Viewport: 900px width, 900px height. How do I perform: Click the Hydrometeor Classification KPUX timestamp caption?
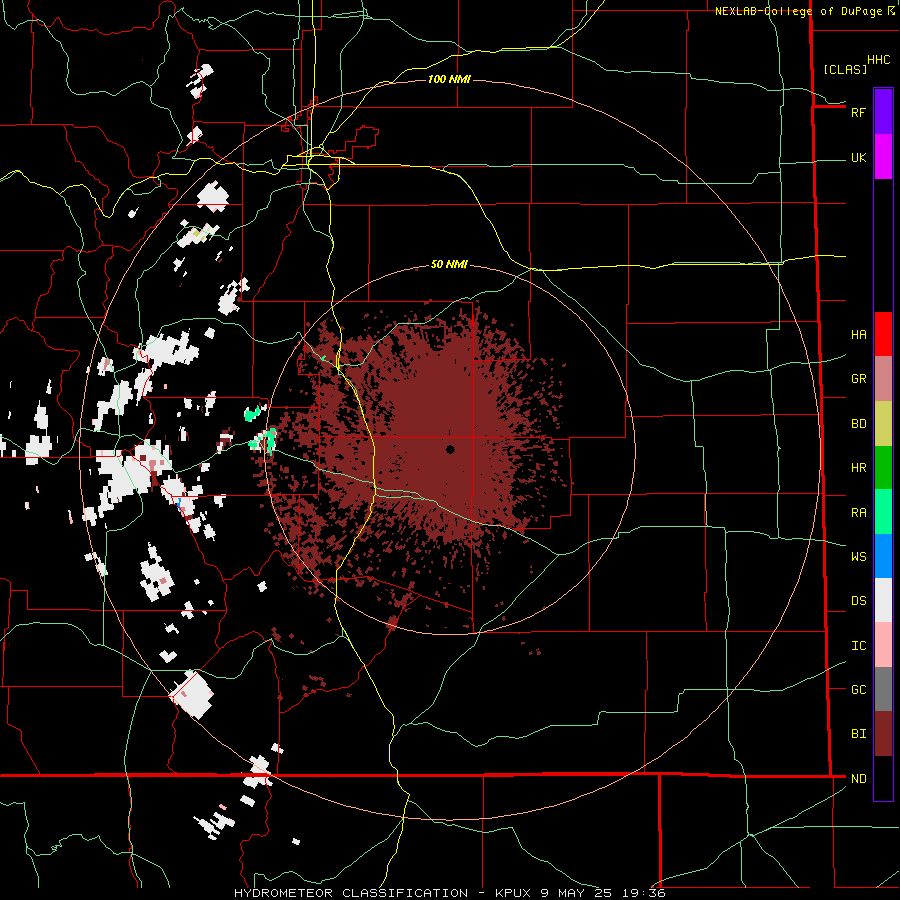449,893
